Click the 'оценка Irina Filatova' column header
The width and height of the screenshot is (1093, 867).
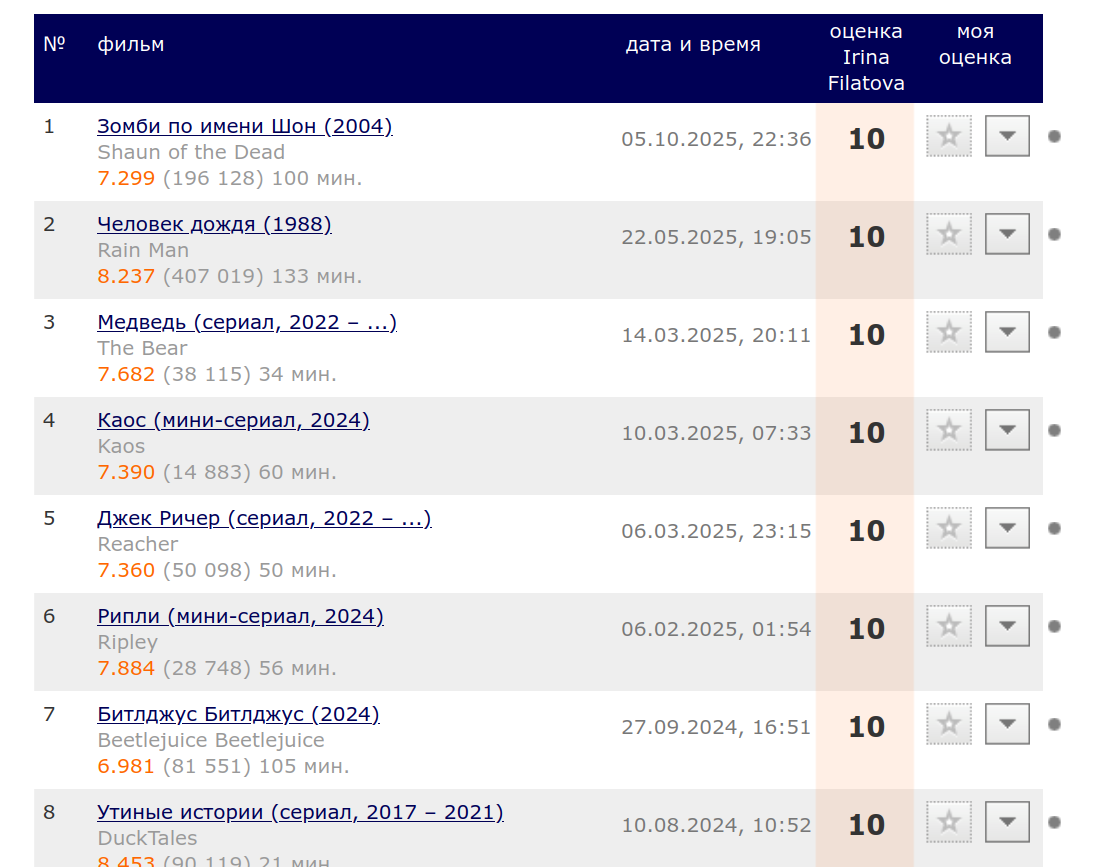pos(866,58)
